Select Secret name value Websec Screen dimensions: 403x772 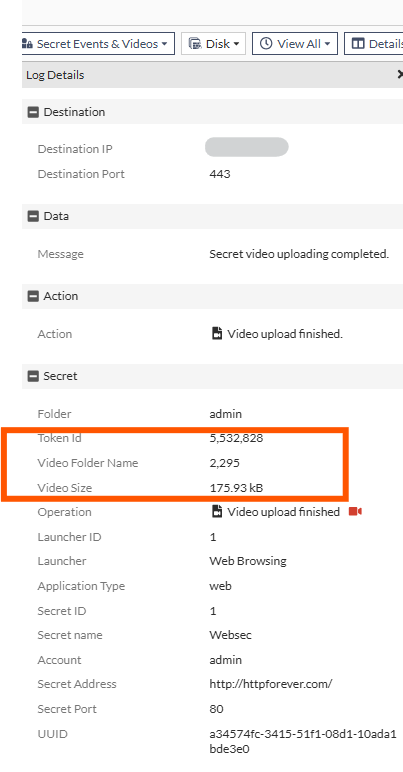tap(230, 635)
